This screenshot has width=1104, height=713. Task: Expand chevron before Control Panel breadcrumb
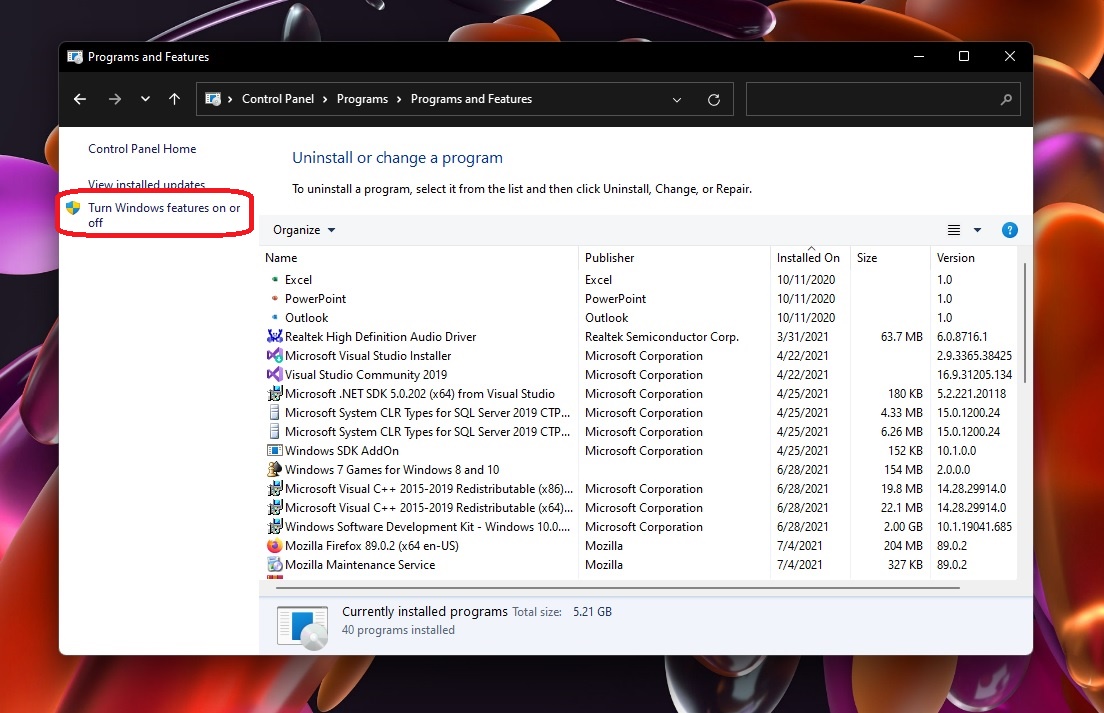(230, 100)
